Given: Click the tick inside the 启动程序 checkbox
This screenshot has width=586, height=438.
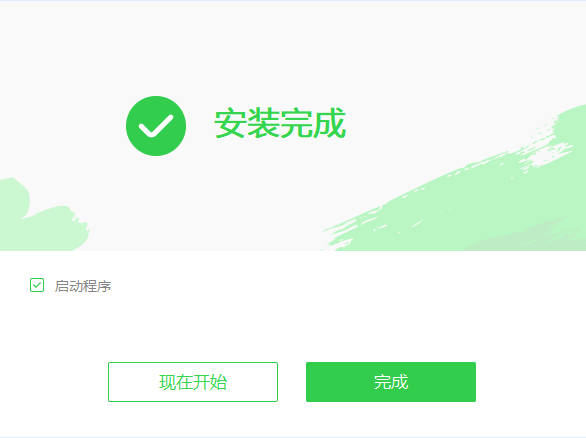Looking at the screenshot, I should coord(37,285).
